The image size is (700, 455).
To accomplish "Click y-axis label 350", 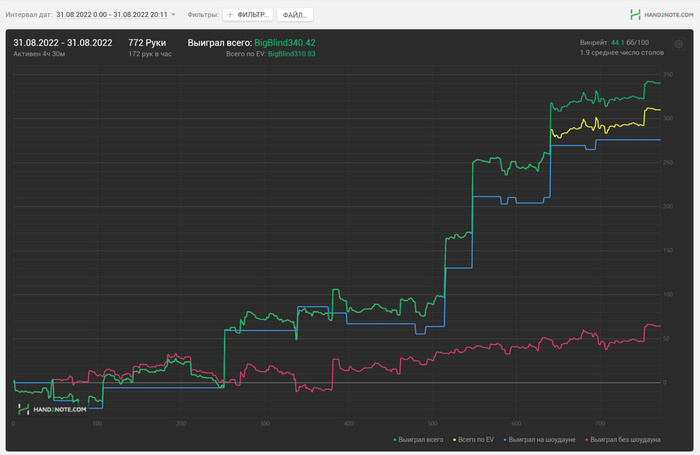I will pyautogui.click(x=668, y=75).
